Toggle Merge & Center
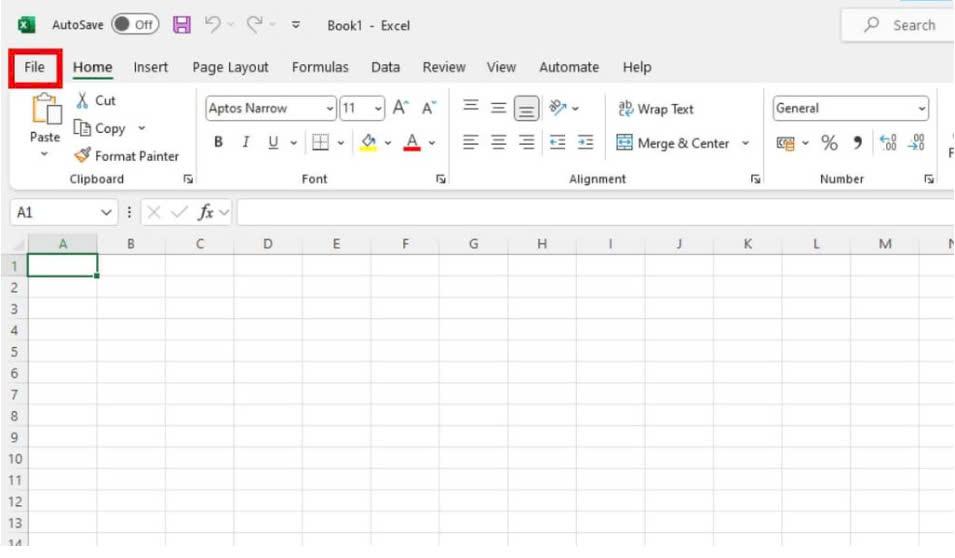 pyautogui.click(x=672, y=143)
